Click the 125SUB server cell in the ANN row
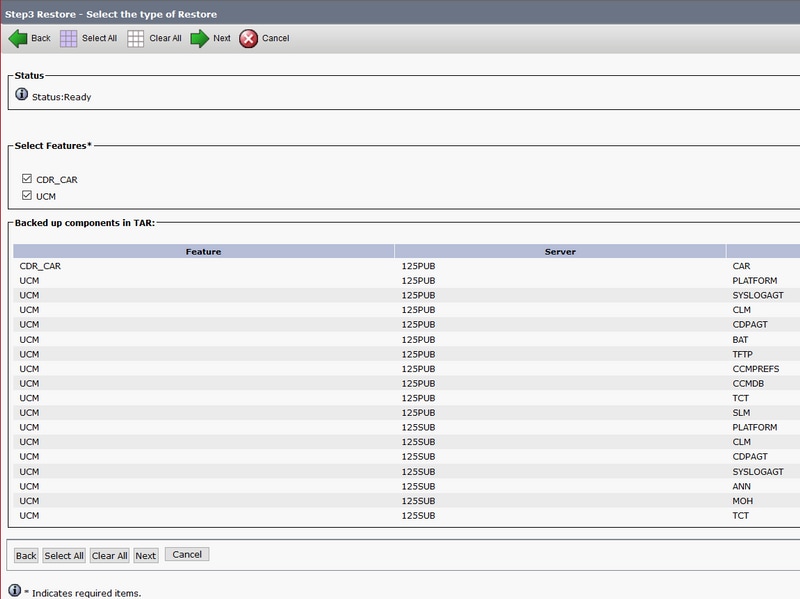The width and height of the screenshot is (800, 599). pyautogui.click(x=418, y=487)
